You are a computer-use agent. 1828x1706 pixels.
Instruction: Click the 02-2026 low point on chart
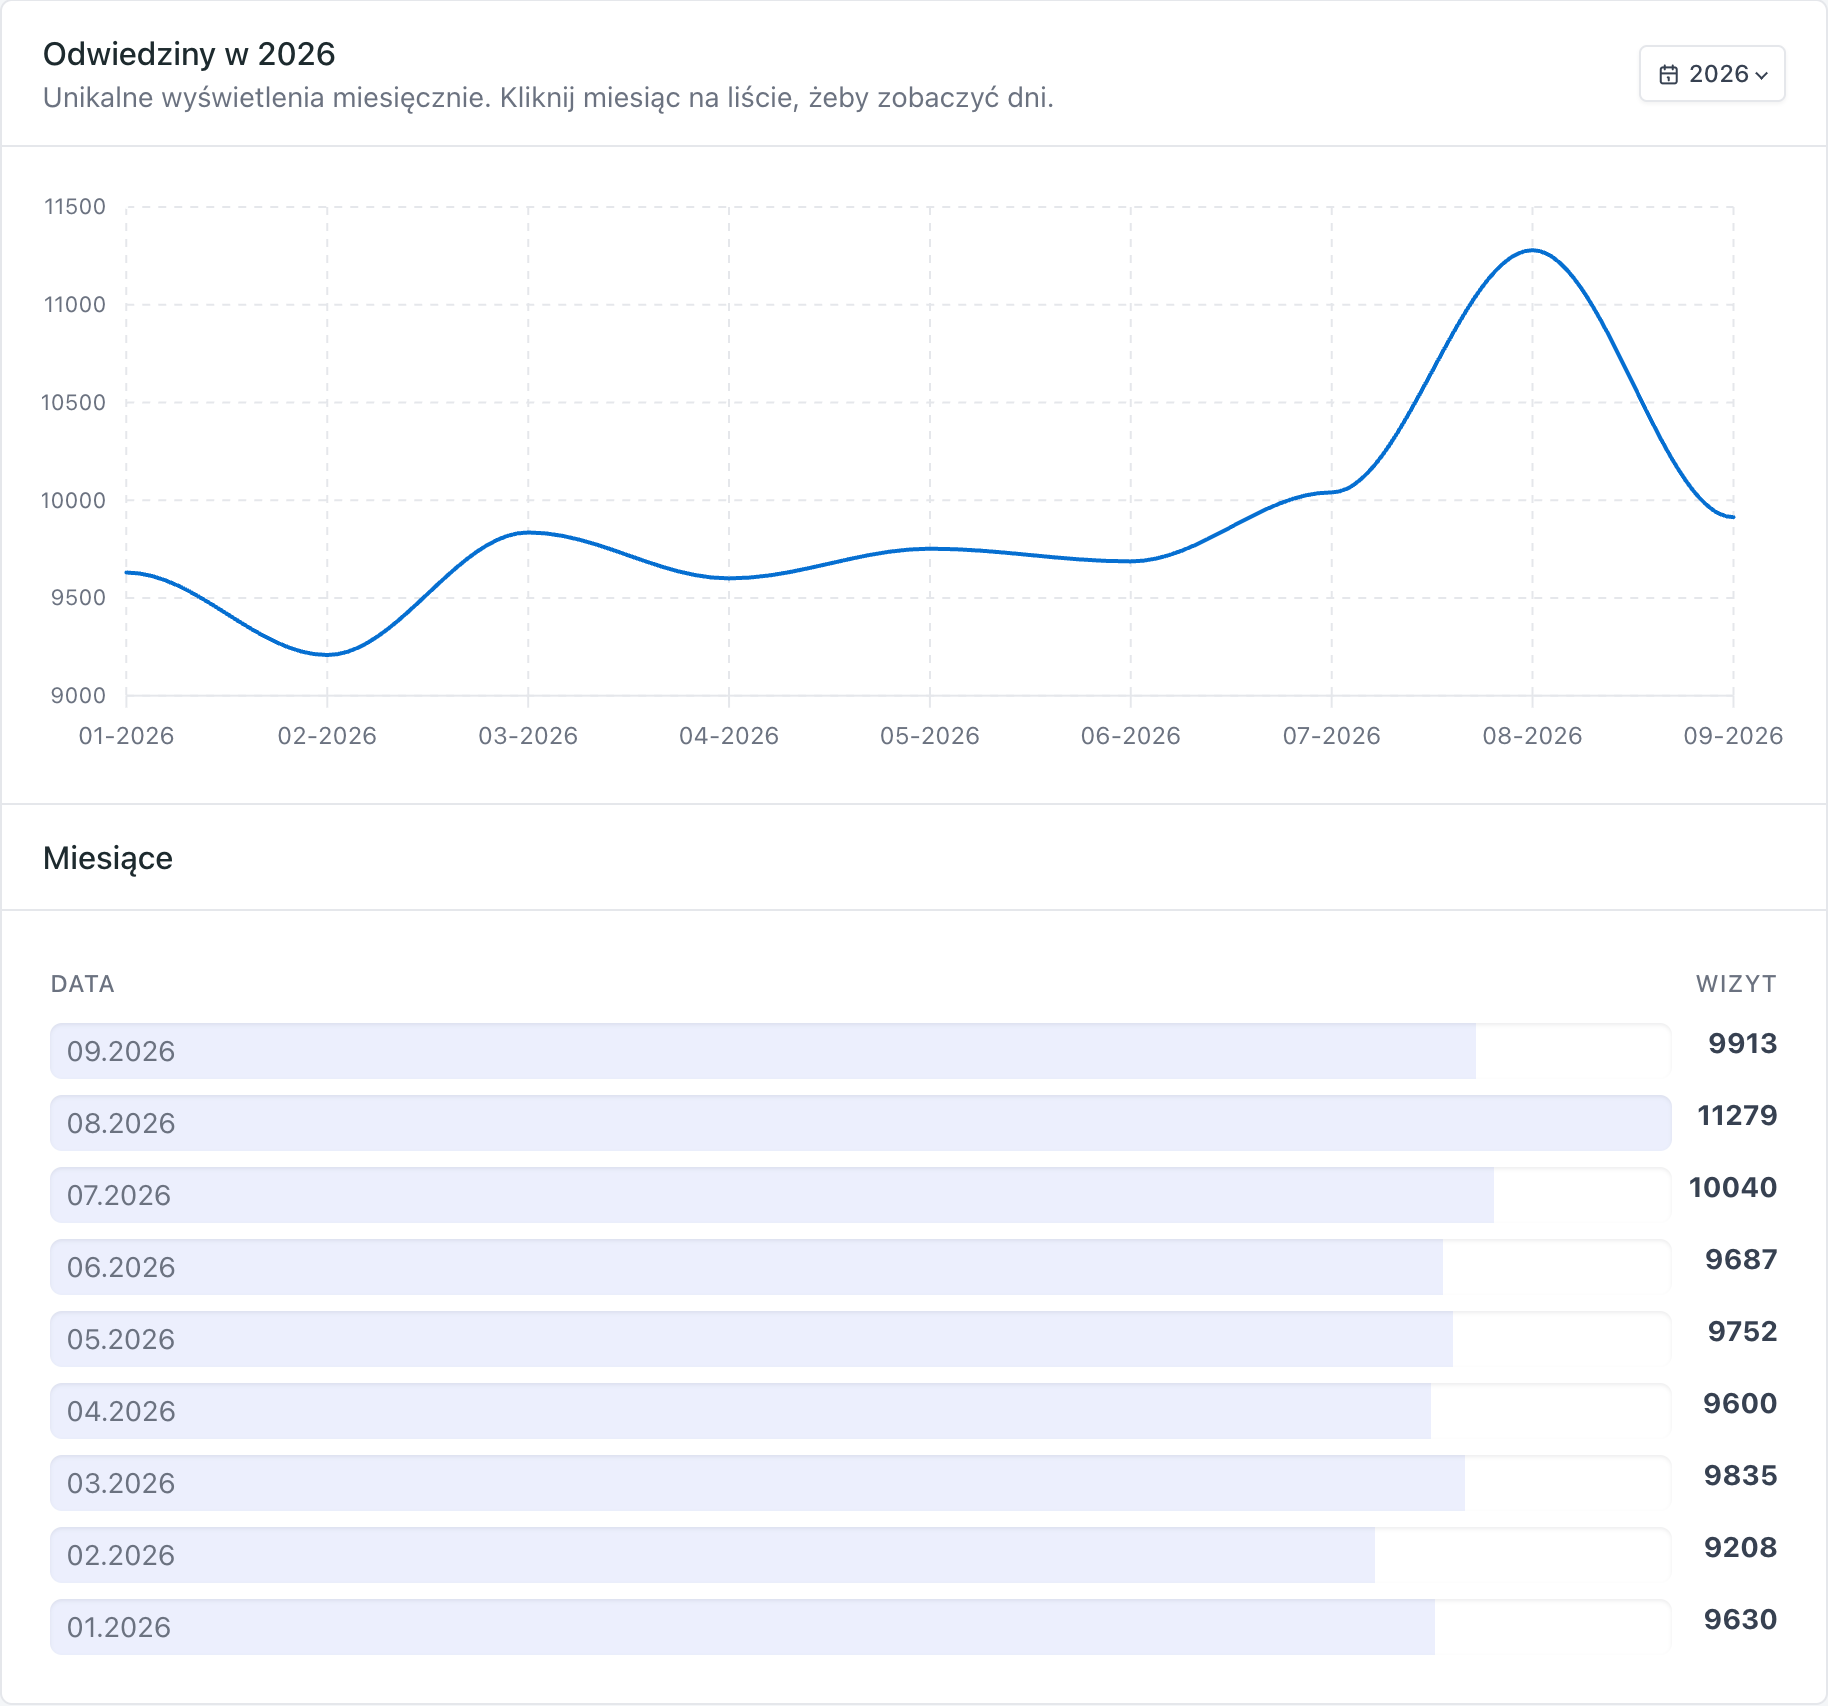327,655
